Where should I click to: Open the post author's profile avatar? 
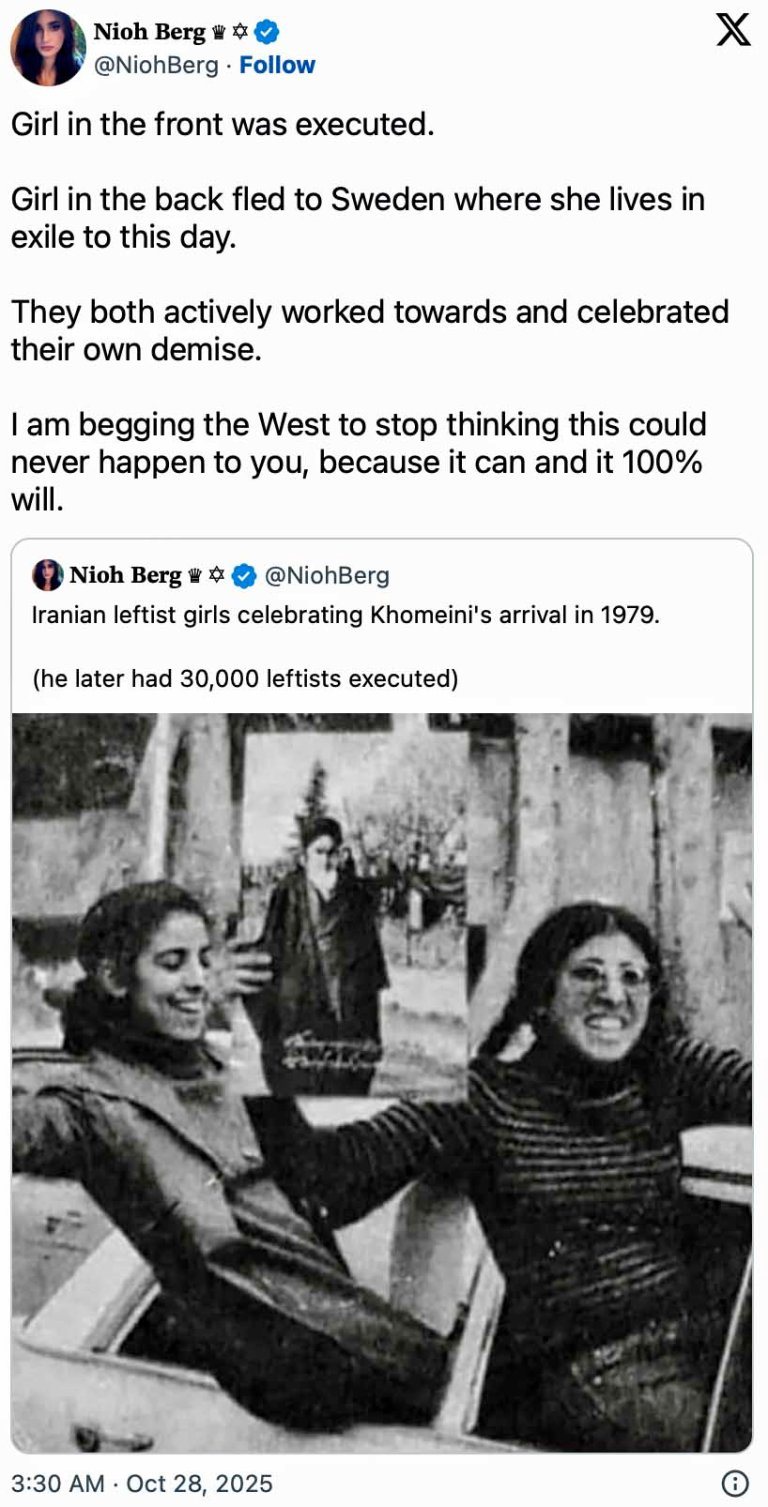(47, 47)
